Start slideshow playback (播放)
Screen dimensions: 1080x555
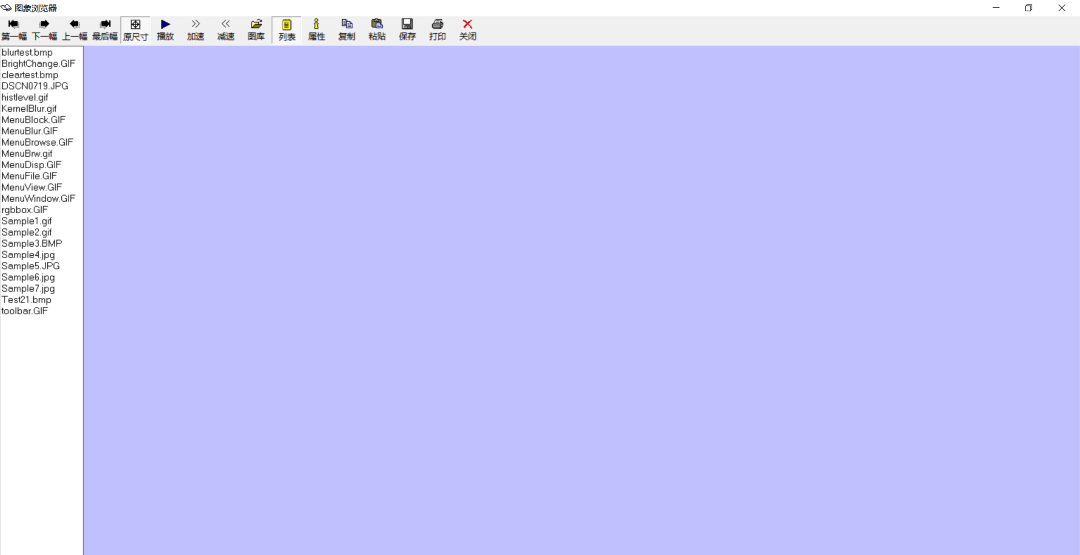pyautogui.click(x=165, y=29)
